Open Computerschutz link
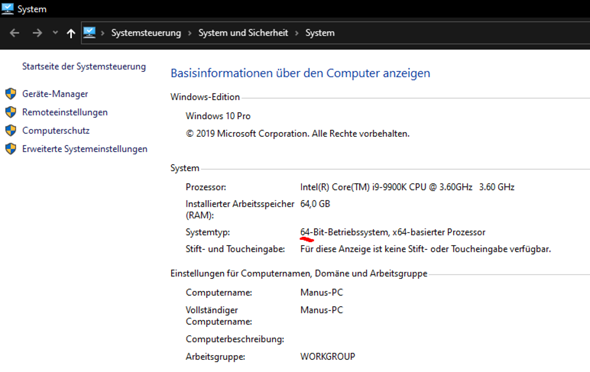 pyautogui.click(x=56, y=131)
